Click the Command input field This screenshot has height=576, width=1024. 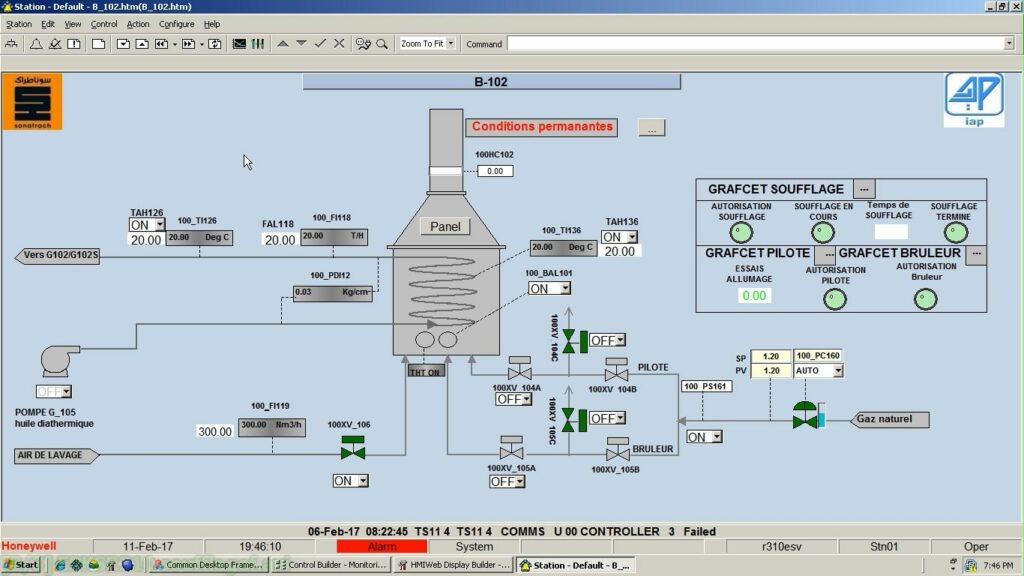click(x=754, y=44)
